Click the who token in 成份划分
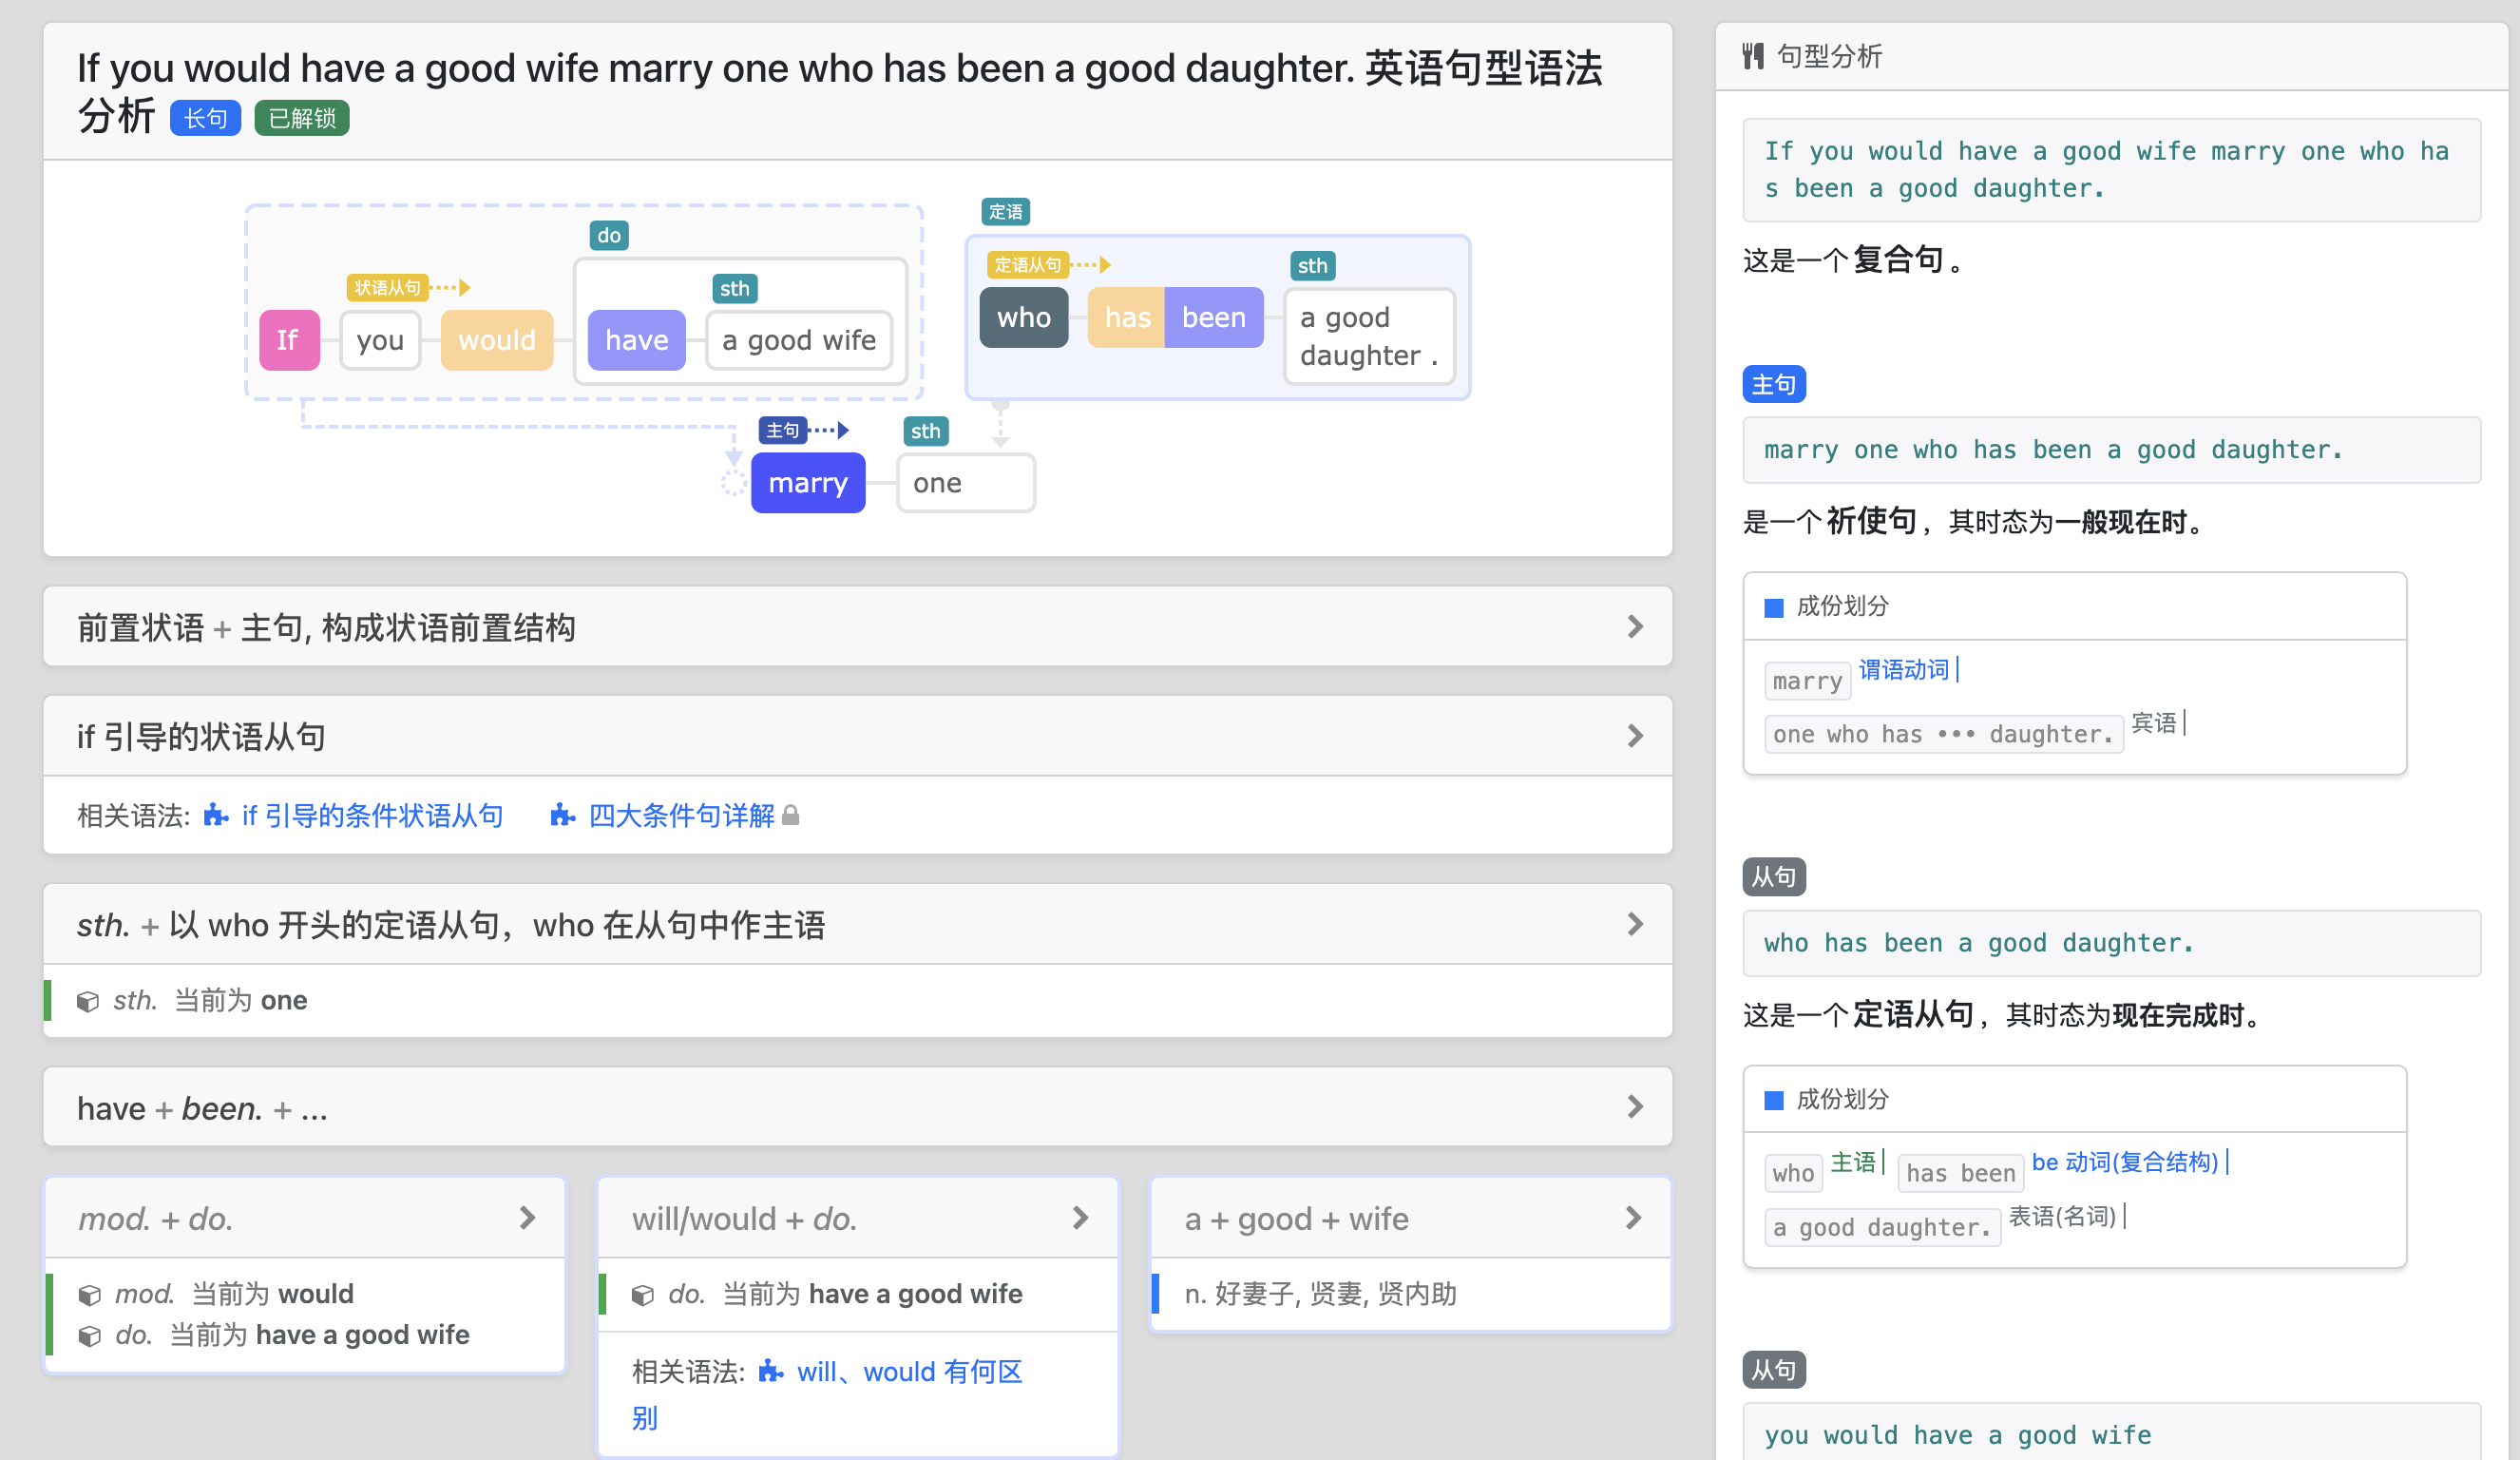The height and width of the screenshot is (1460, 2520). (1793, 1174)
